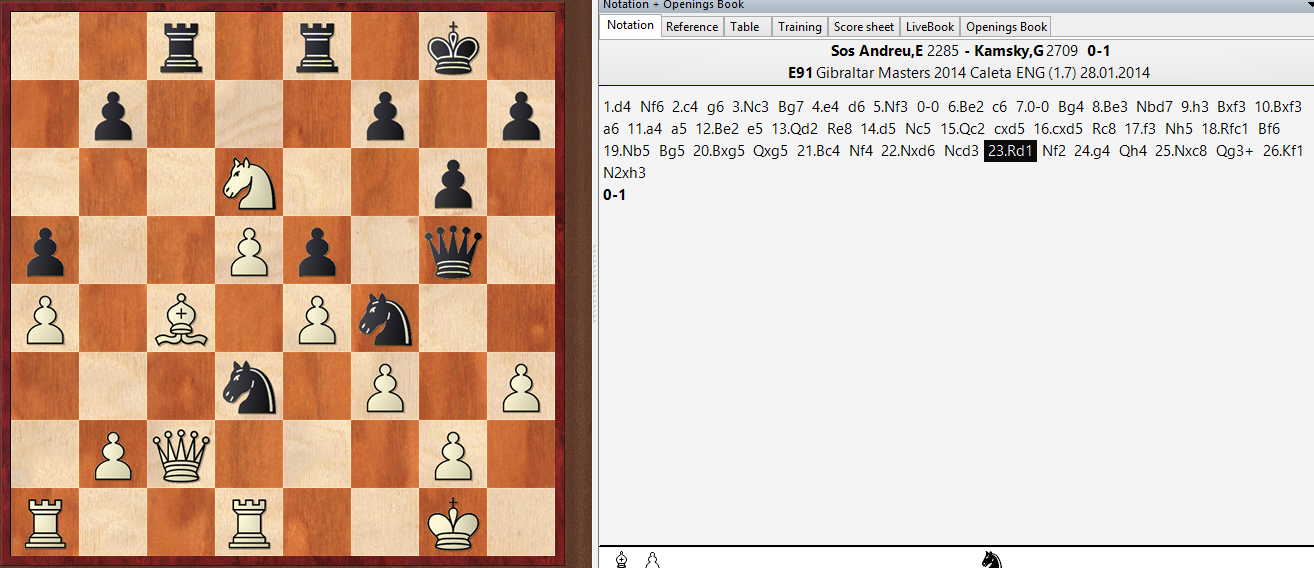Image resolution: width=1314 pixels, height=568 pixels.
Task: Click the black knight on f4
Action: pyautogui.click(x=385, y=318)
